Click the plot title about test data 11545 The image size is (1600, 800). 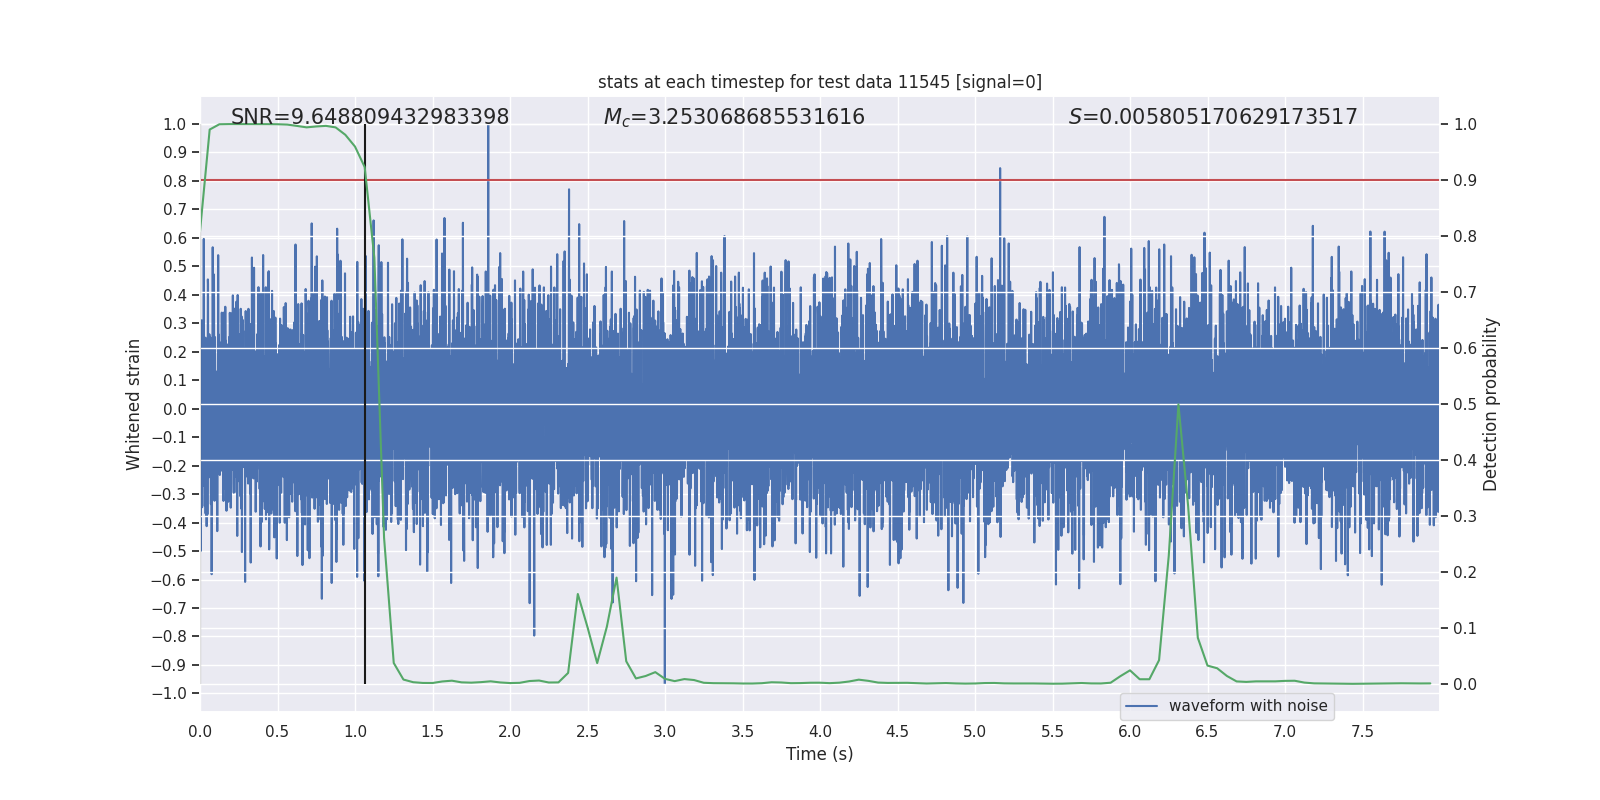pyautogui.click(x=819, y=82)
